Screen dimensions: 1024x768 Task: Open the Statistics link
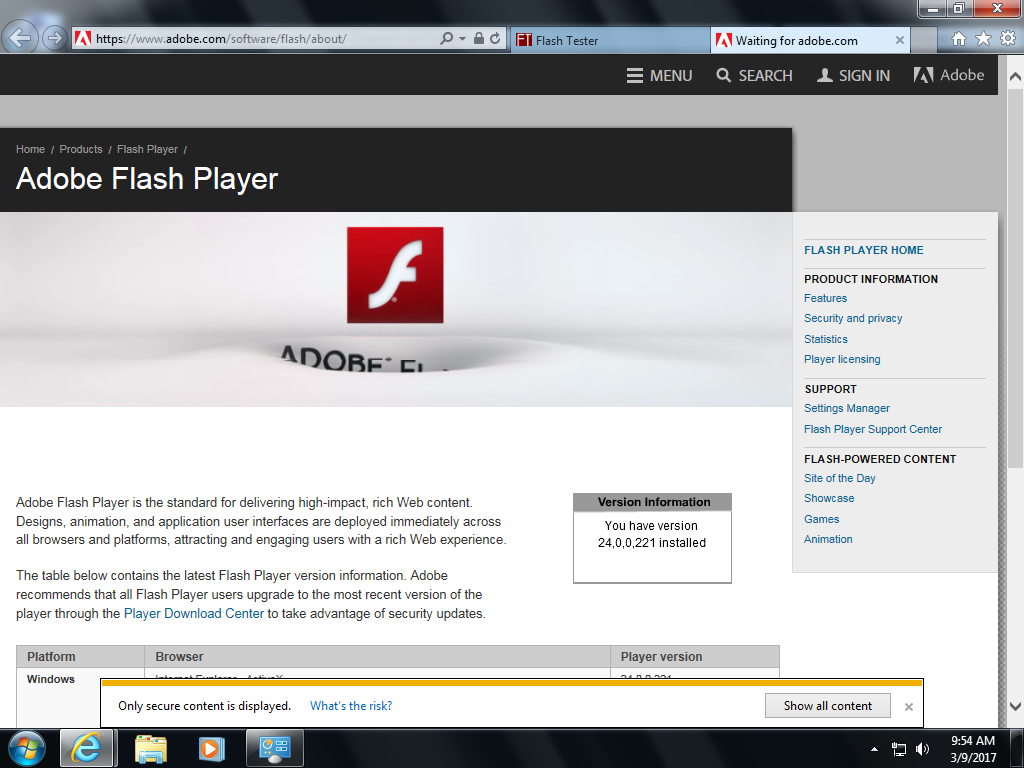(x=825, y=339)
